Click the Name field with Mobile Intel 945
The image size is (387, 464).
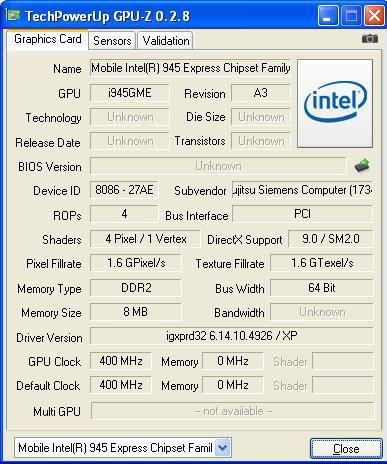(190, 68)
